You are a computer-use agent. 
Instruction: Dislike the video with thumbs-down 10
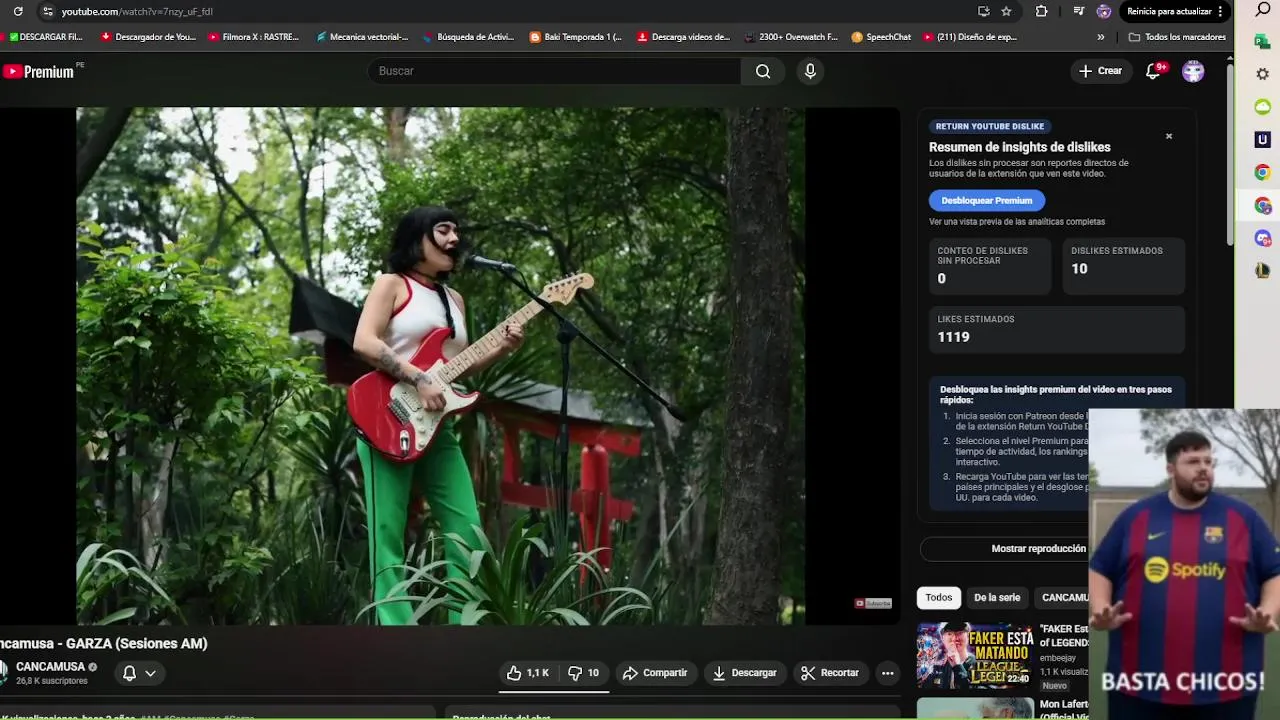tap(583, 673)
